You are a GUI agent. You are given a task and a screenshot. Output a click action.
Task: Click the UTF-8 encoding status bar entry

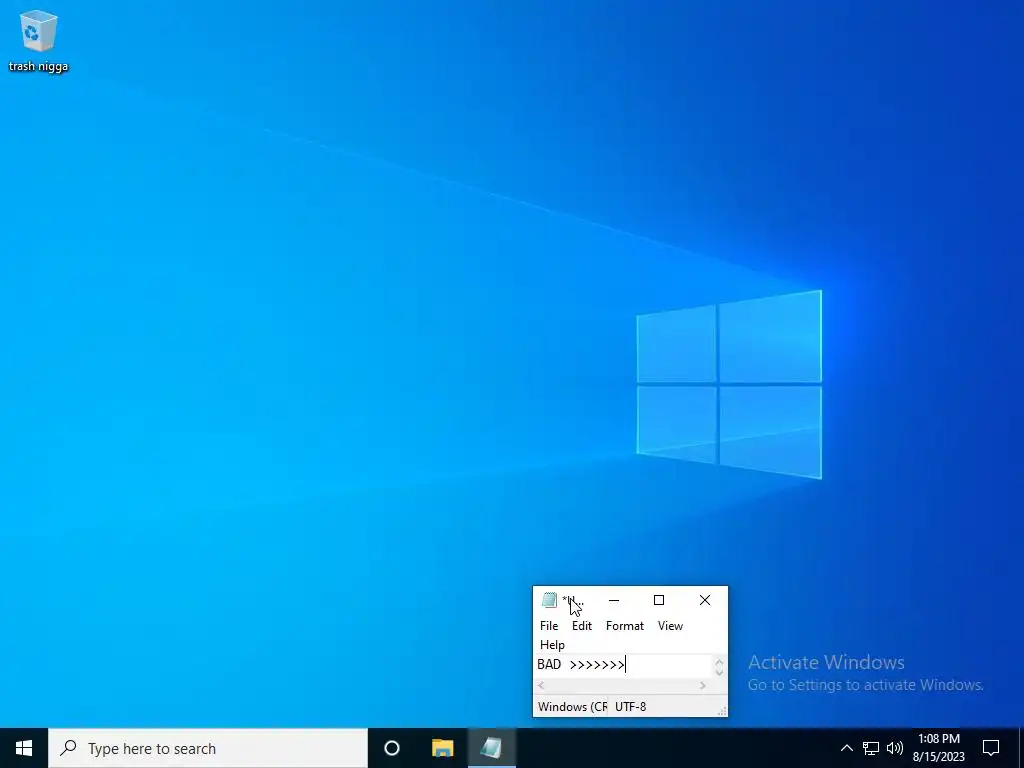pos(630,707)
